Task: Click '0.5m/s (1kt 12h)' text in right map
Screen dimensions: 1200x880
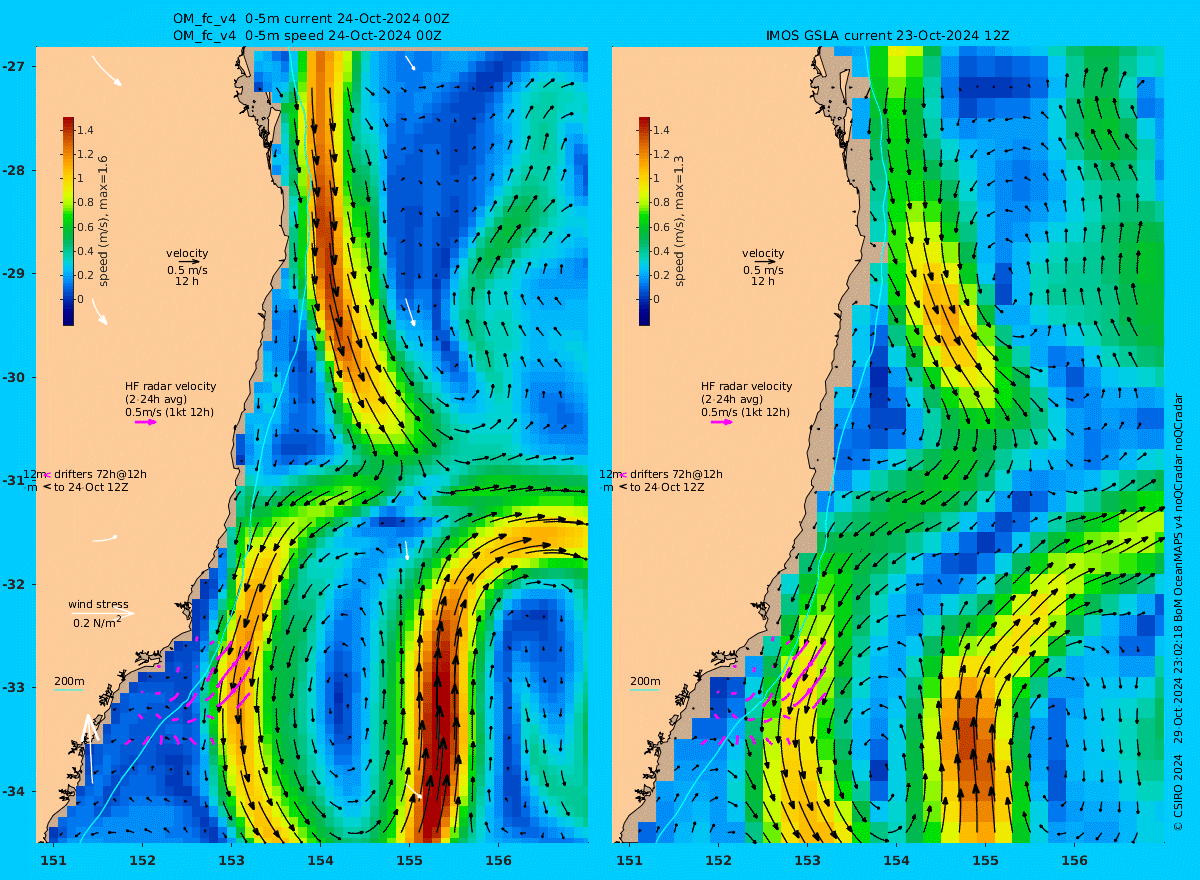Action: click(x=745, y=412)
